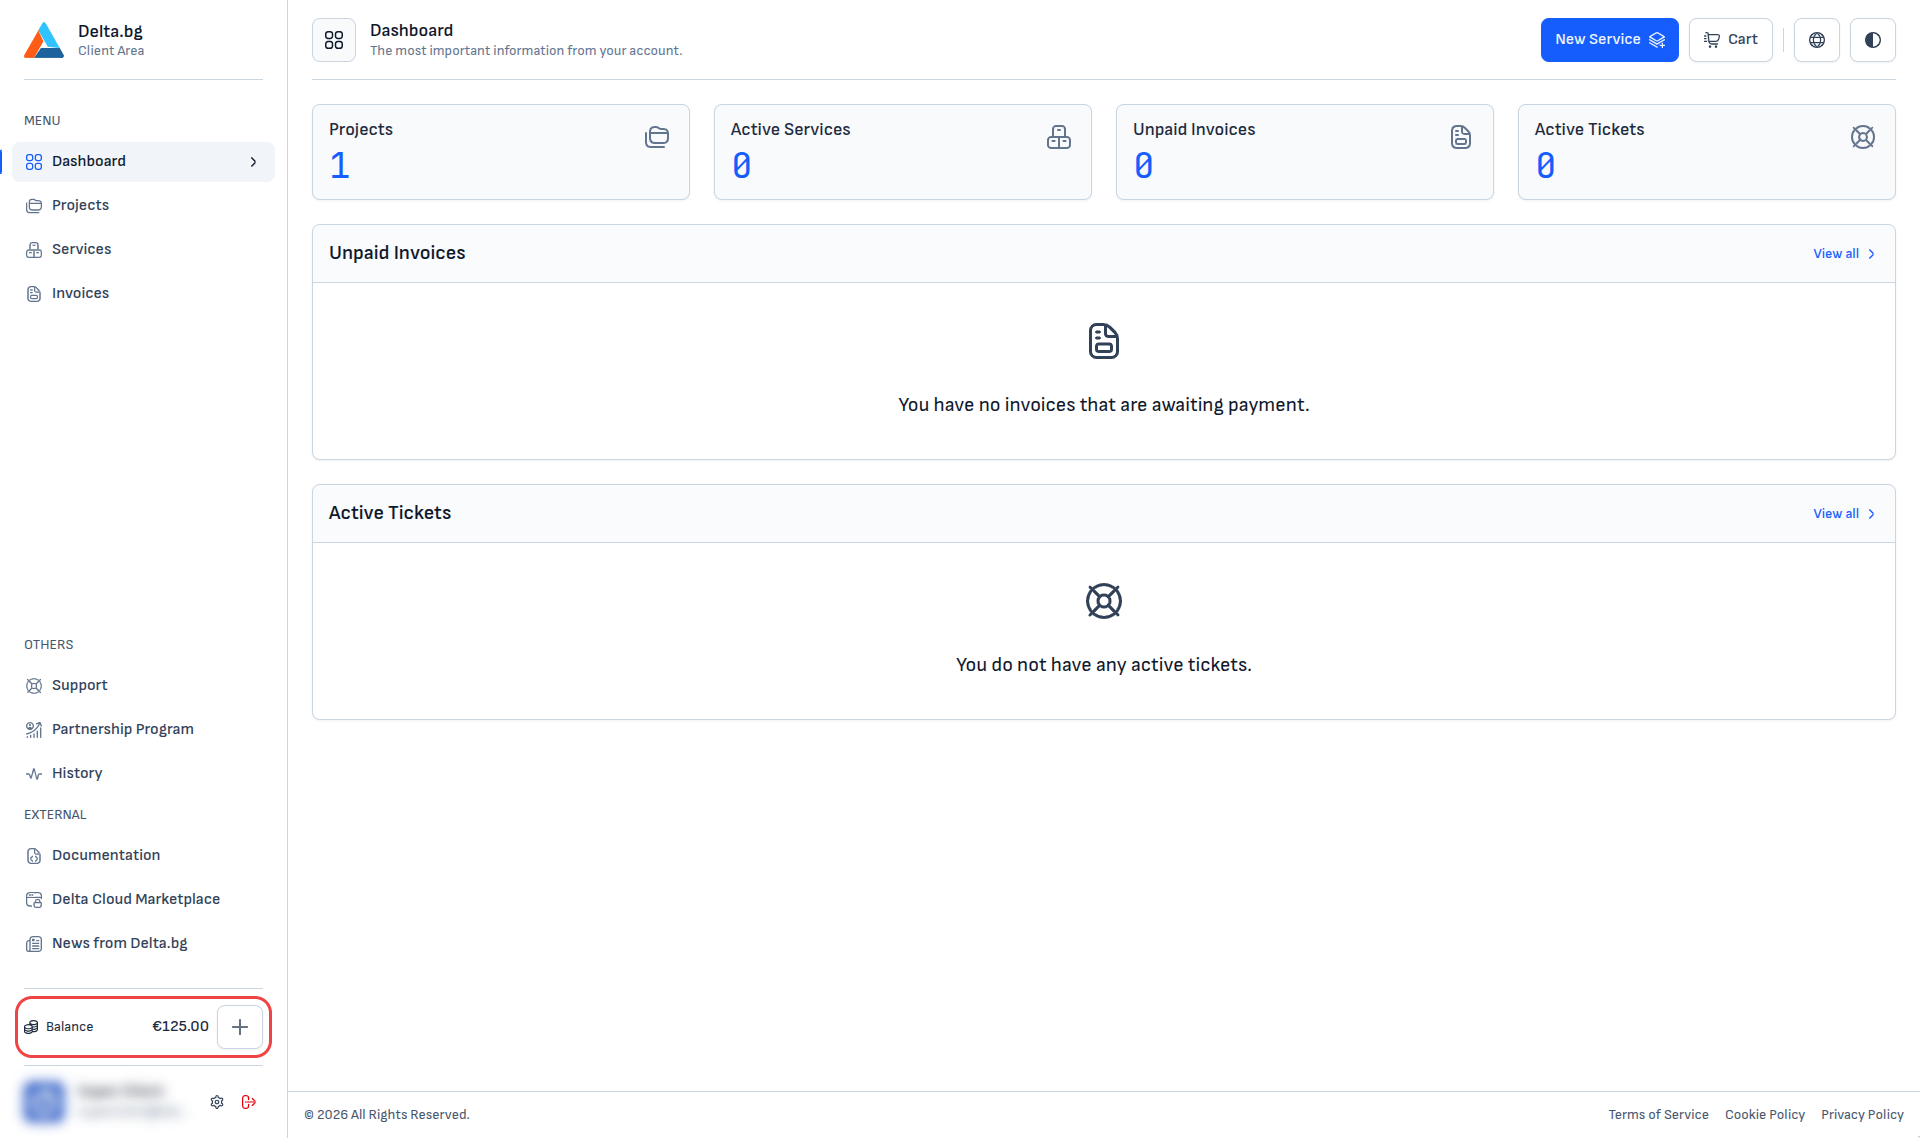Click the empty tickets lifebuoy icon
The image size is (1920, 1138).
tap(1104, 601)
